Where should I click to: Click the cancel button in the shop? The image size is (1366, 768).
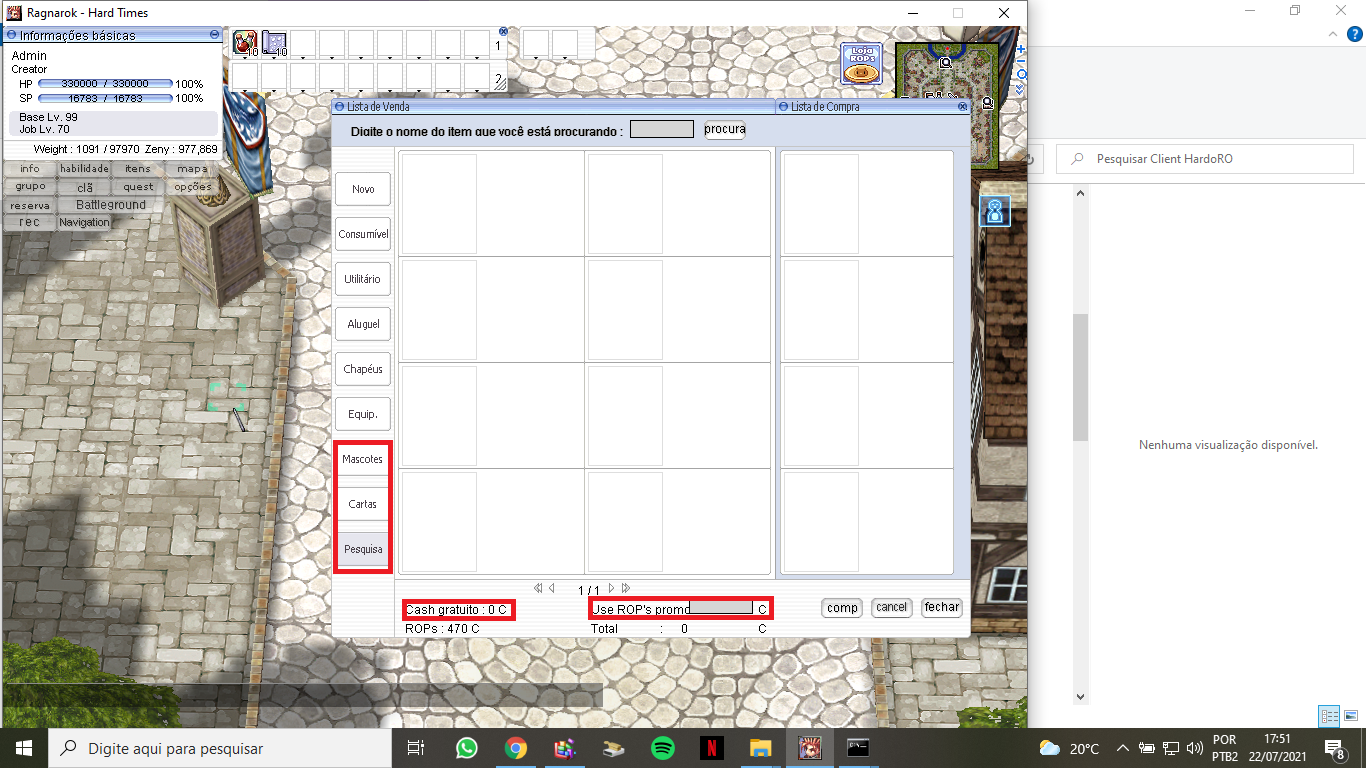891,608
